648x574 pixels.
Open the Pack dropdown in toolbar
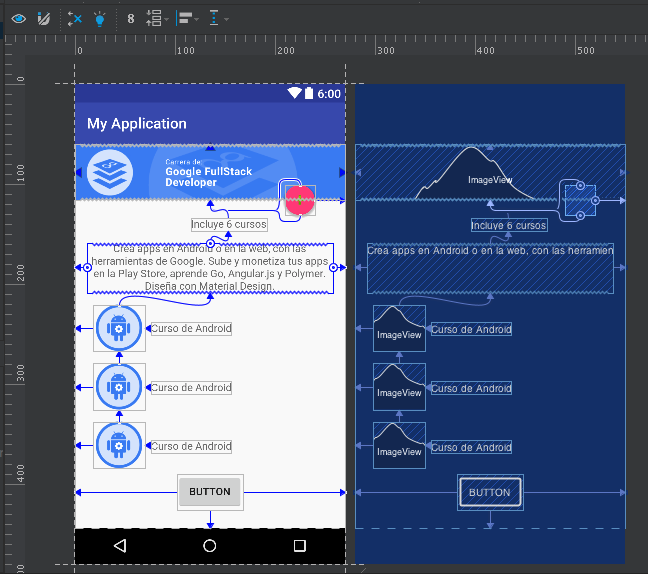pyautogui.click(x=155, y=18)
